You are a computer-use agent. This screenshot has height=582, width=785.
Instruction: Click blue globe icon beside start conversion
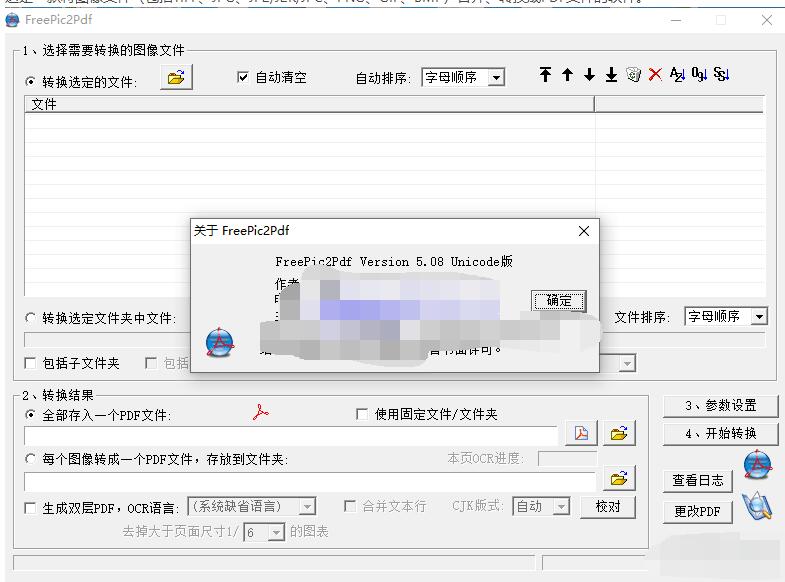click(757, 464)
